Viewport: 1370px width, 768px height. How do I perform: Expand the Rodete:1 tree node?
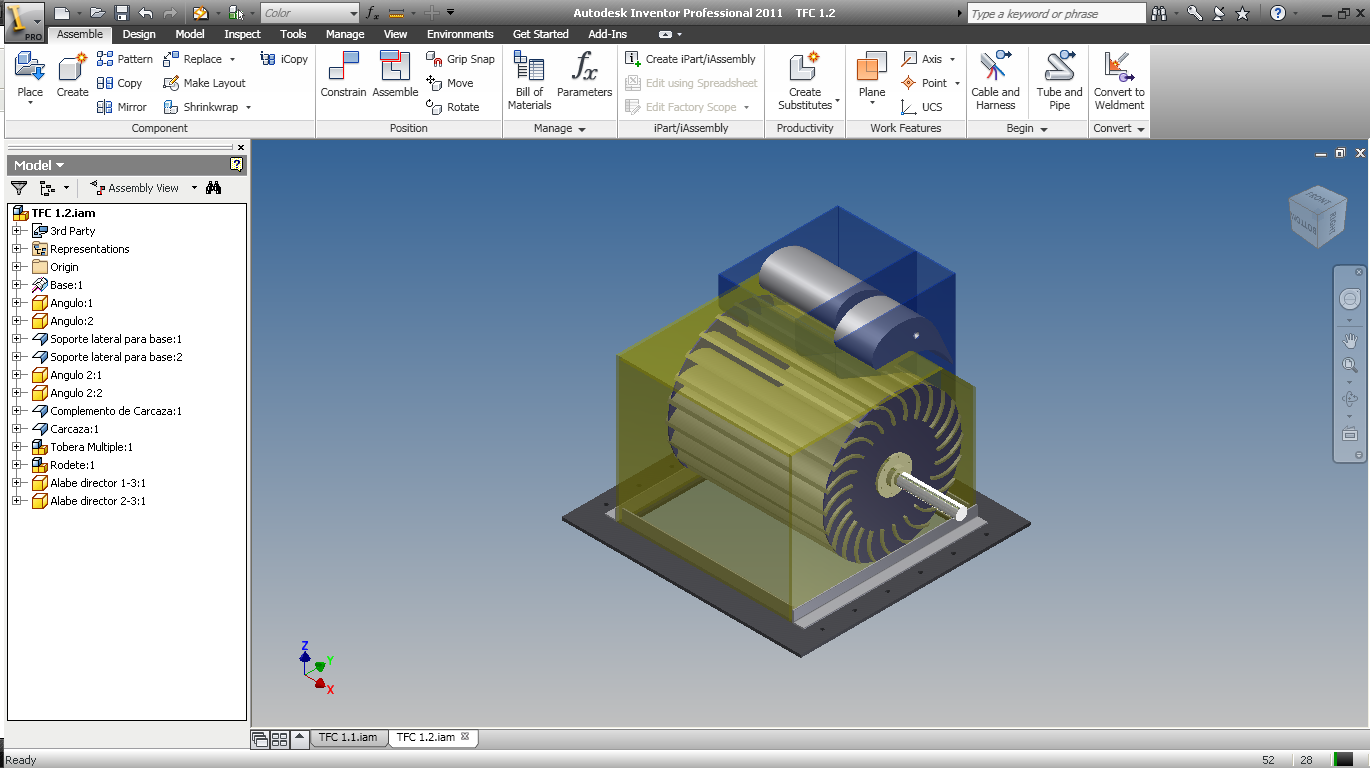16,465
